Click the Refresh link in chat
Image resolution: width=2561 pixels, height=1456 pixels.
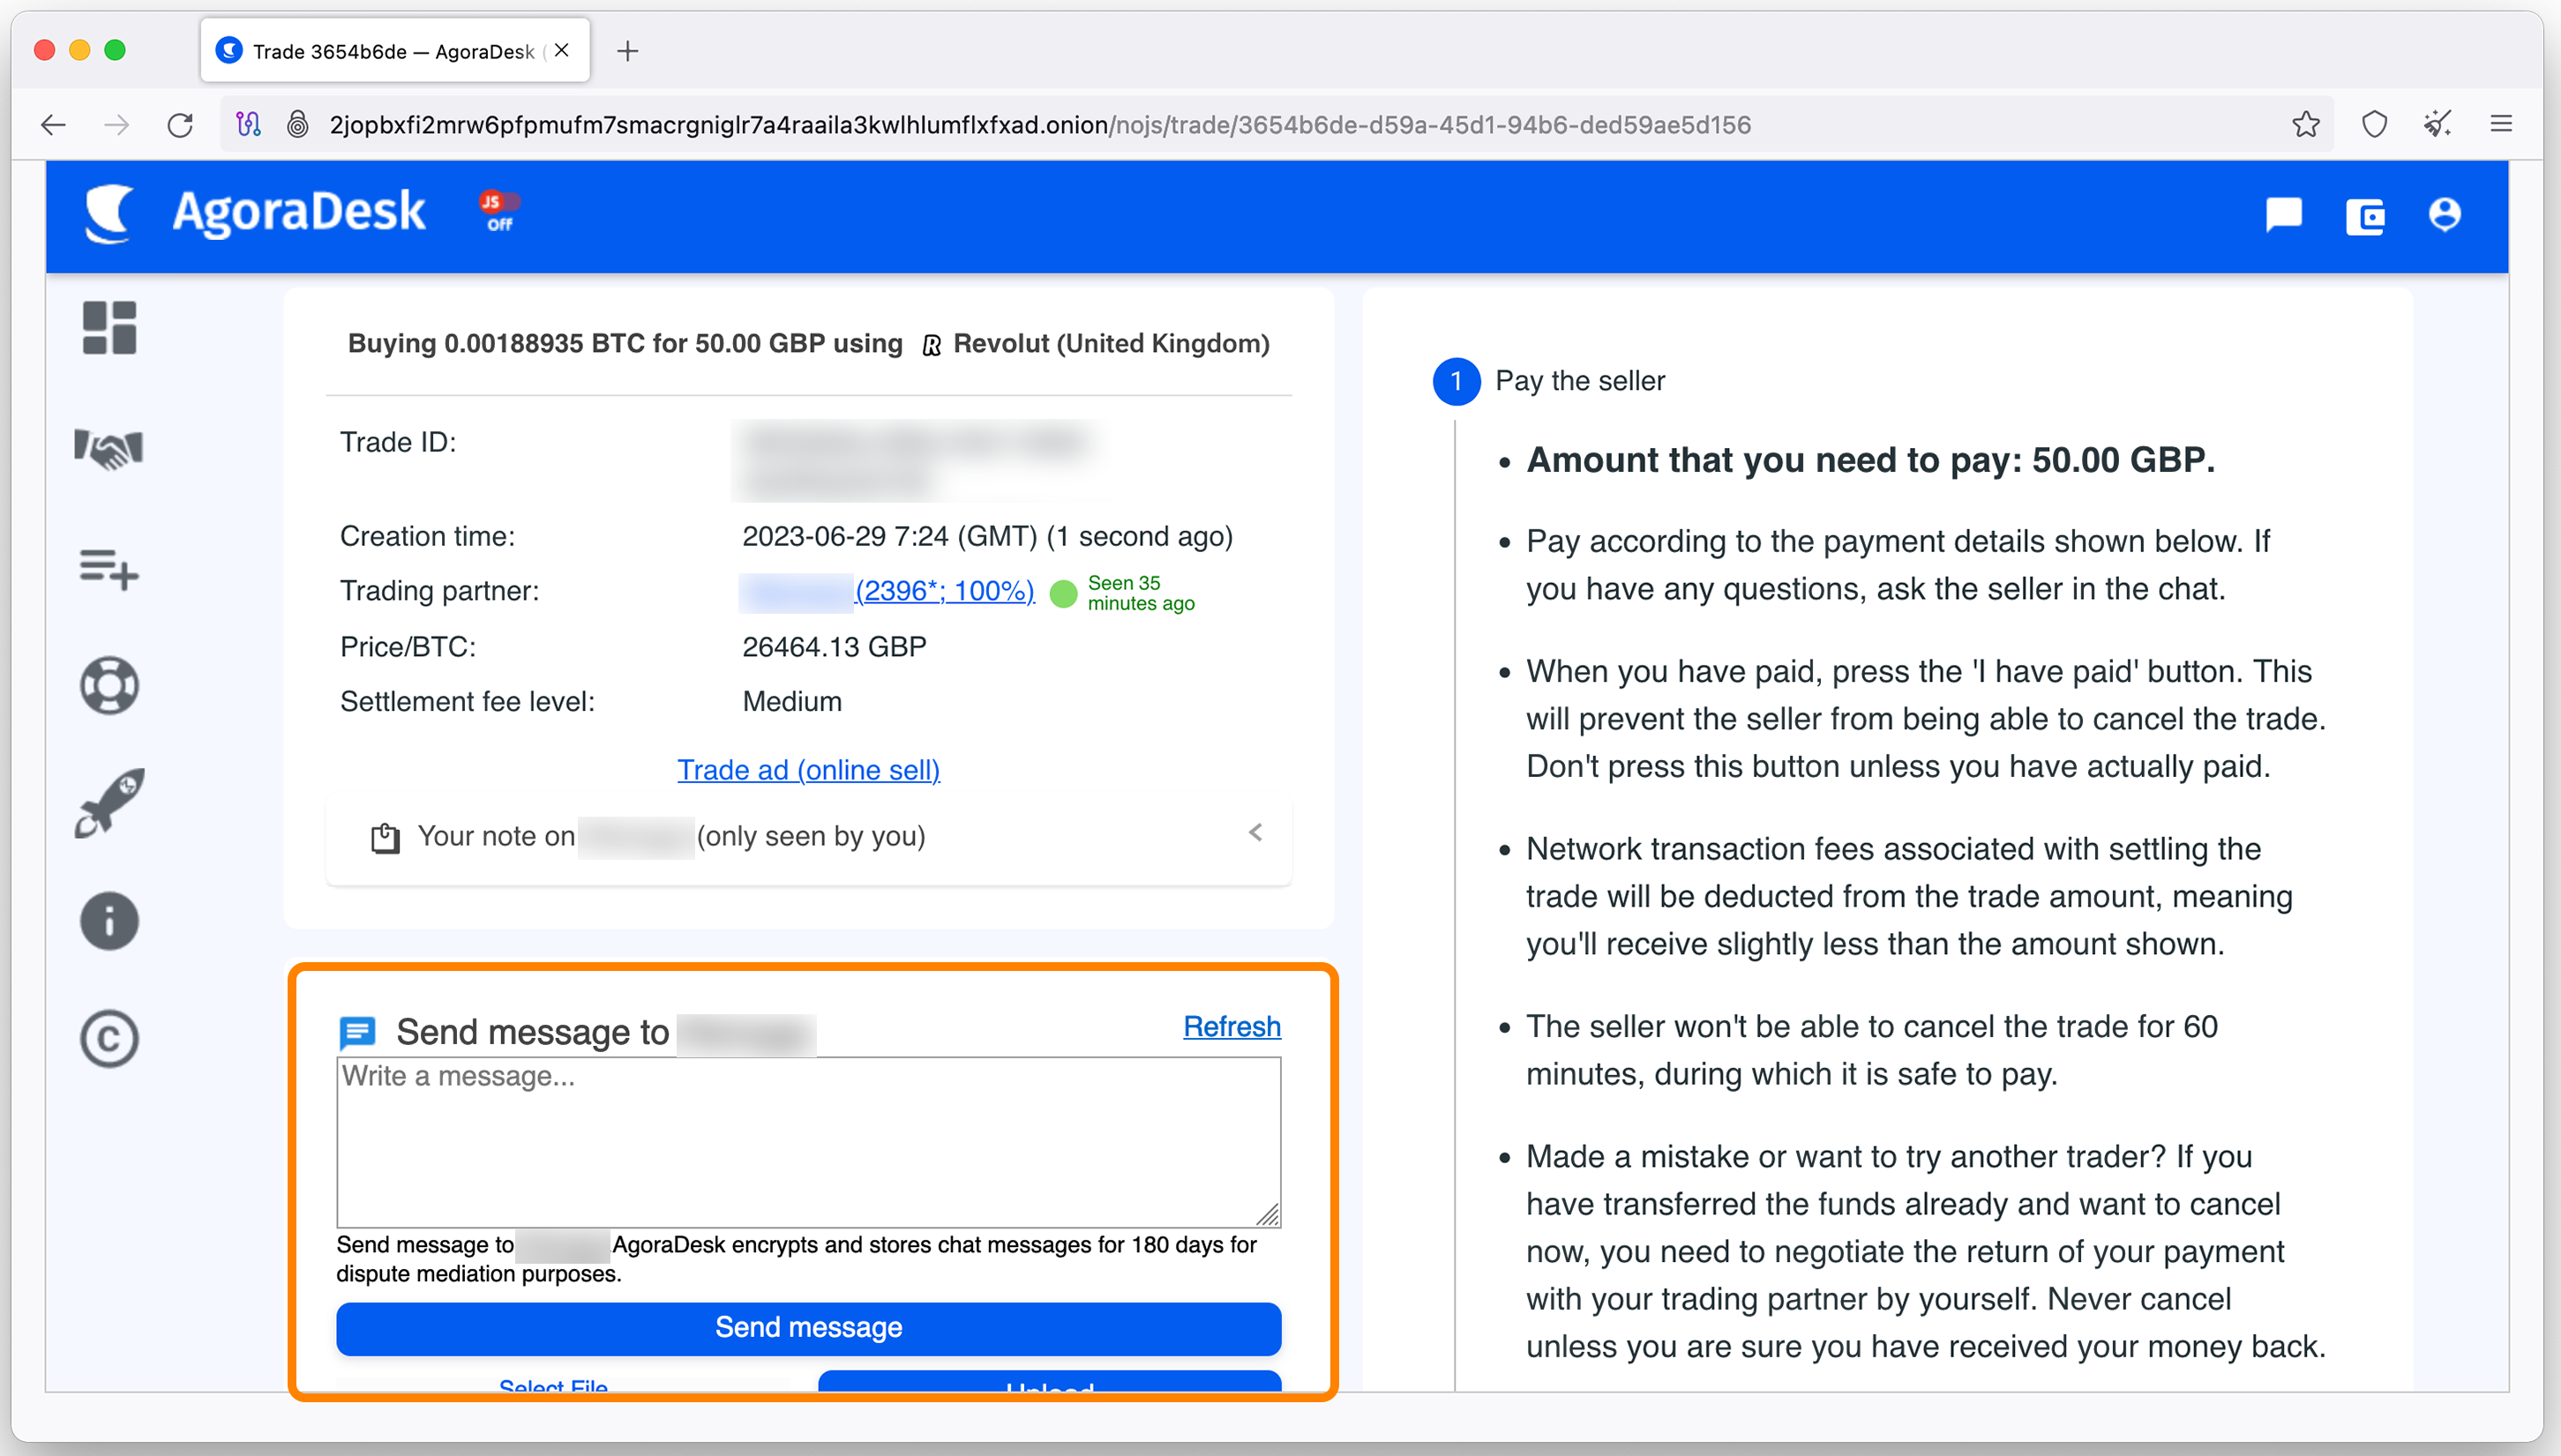1232,1027
